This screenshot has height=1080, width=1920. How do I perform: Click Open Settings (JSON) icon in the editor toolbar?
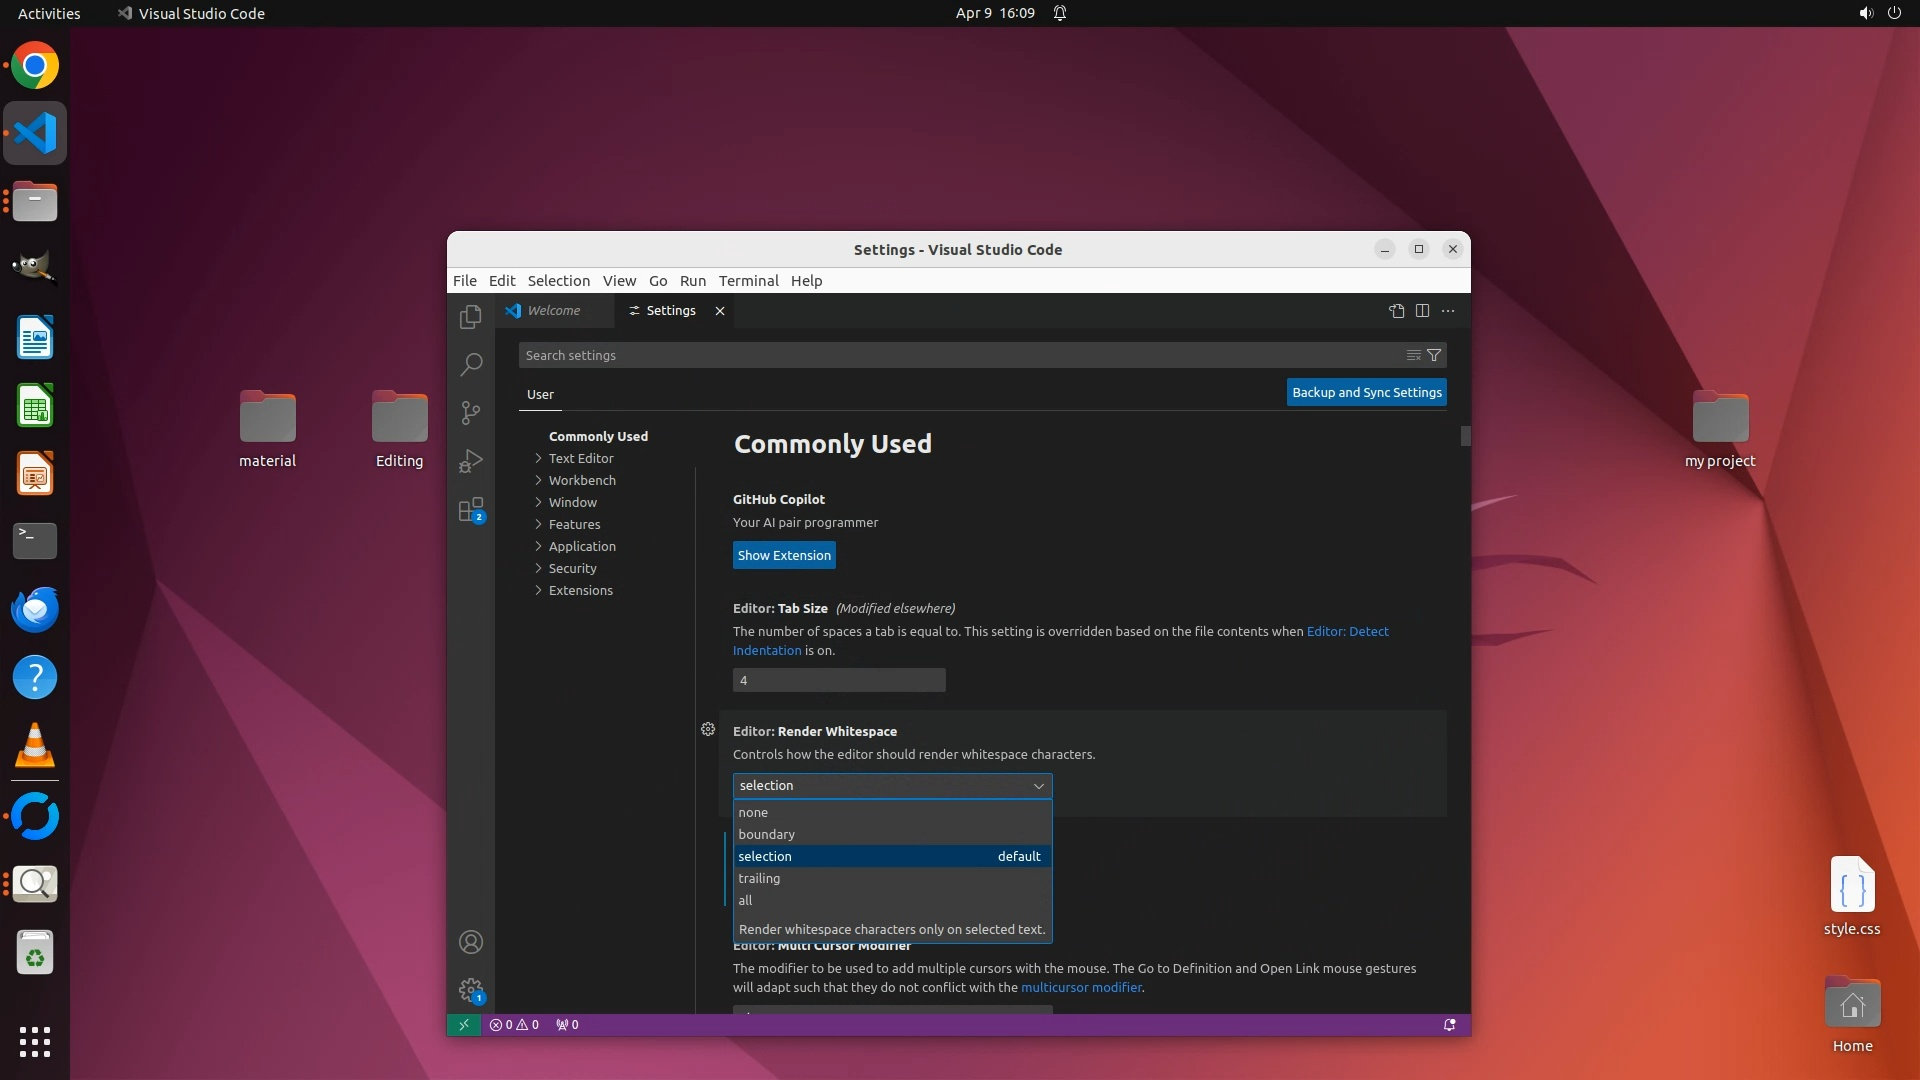1396,311
